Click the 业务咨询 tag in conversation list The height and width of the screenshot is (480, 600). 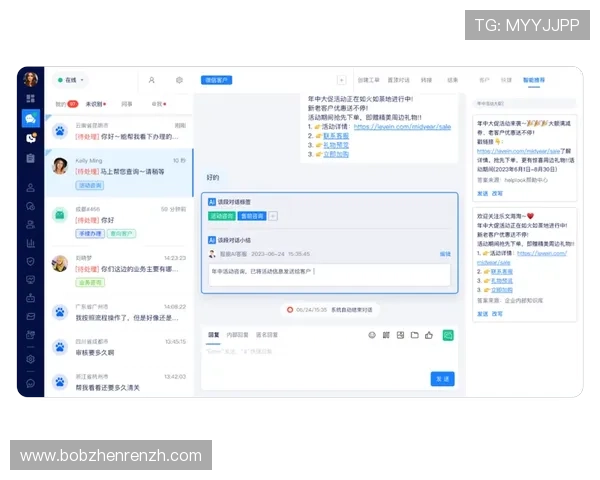tap(90, 282)
